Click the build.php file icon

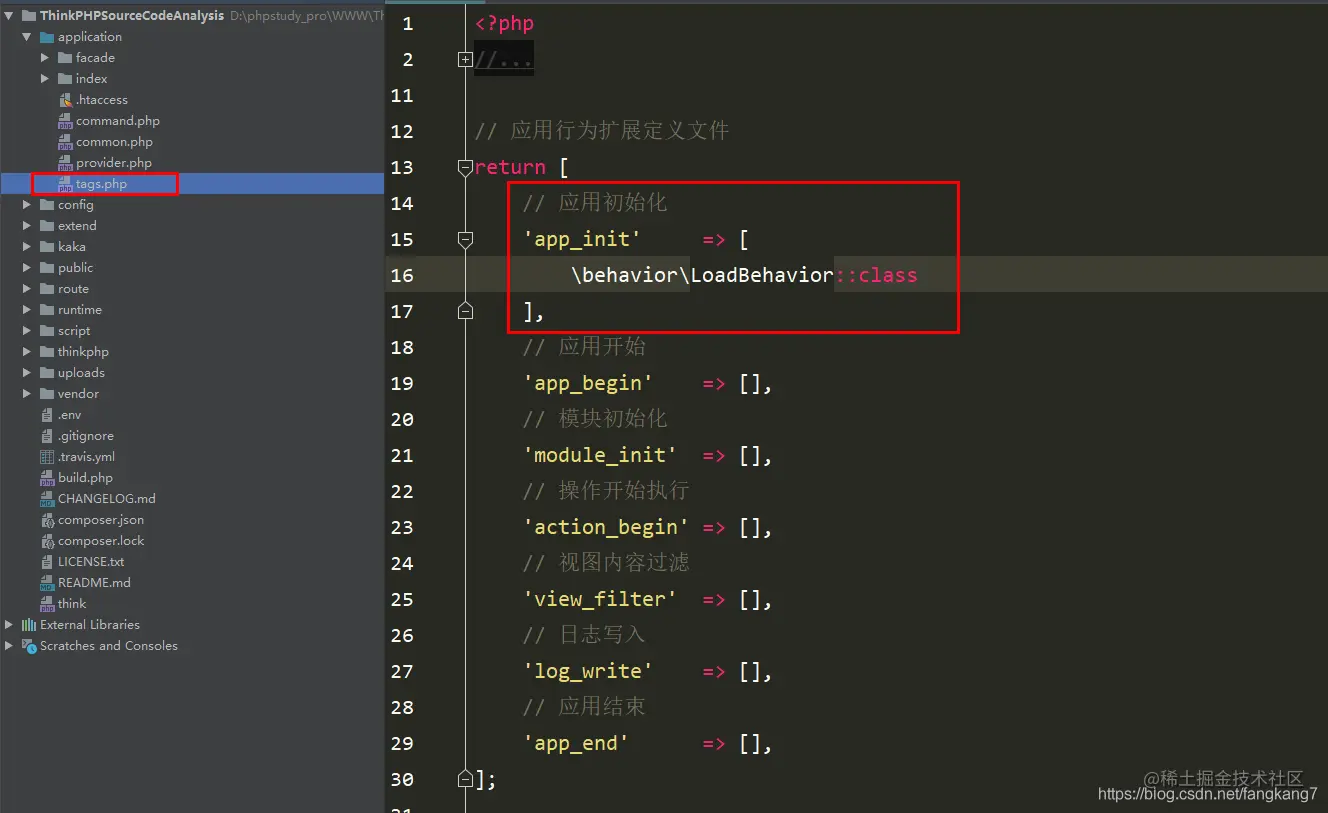47,478
